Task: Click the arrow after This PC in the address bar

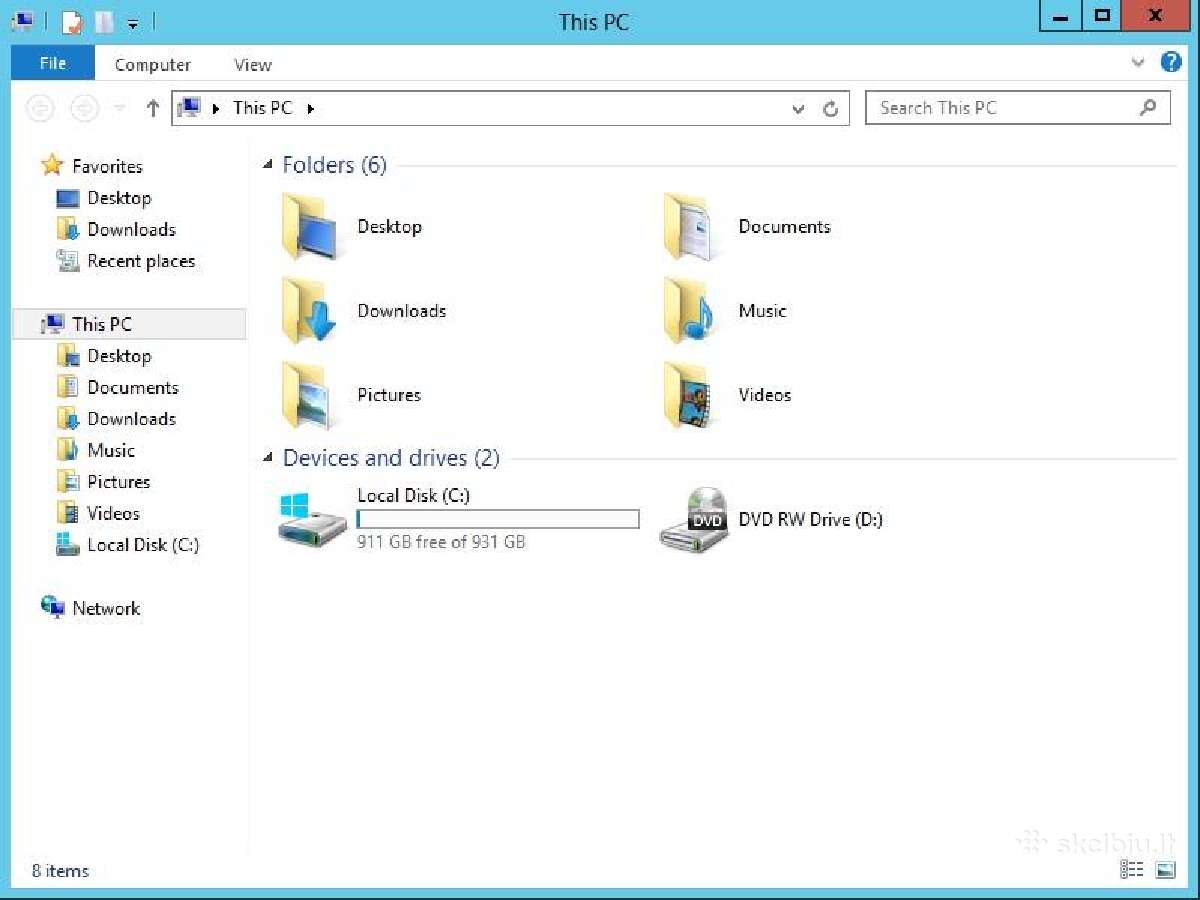Action: click(310, 108)
